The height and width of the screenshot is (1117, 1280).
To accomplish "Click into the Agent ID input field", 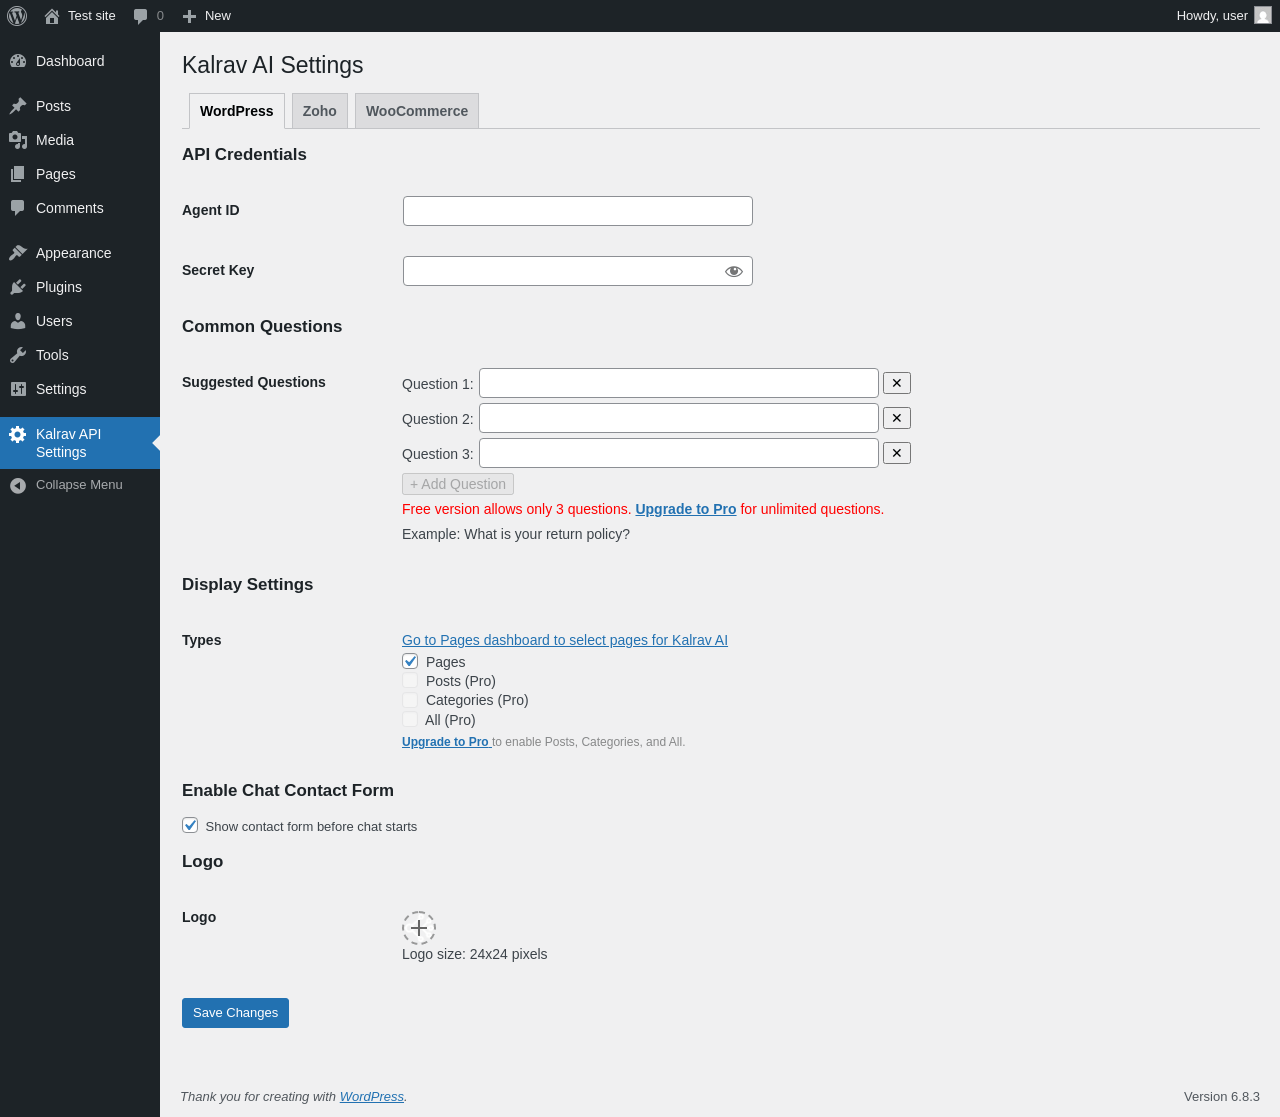I will pos(578,211).
